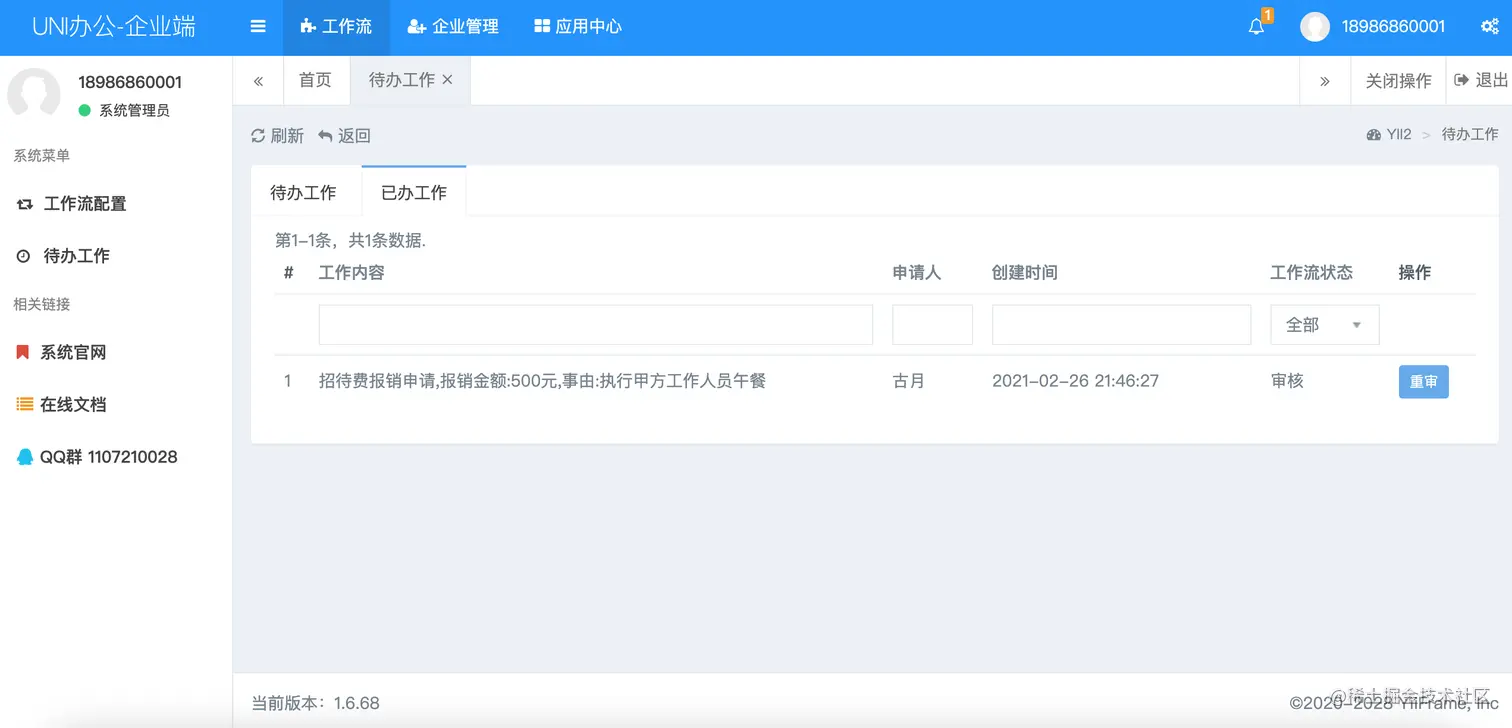Image resolution: width=1512 pixels, height=728 pixels.
Task: Click the 重审 button on the expense row
Action: pos(1423,381)
